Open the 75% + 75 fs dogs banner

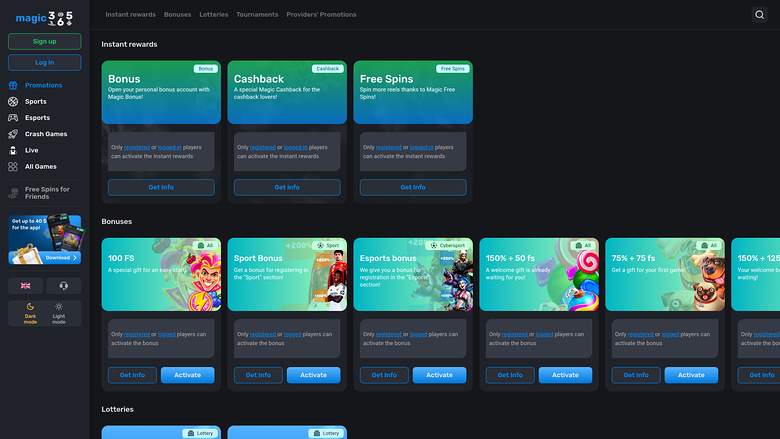665,274
